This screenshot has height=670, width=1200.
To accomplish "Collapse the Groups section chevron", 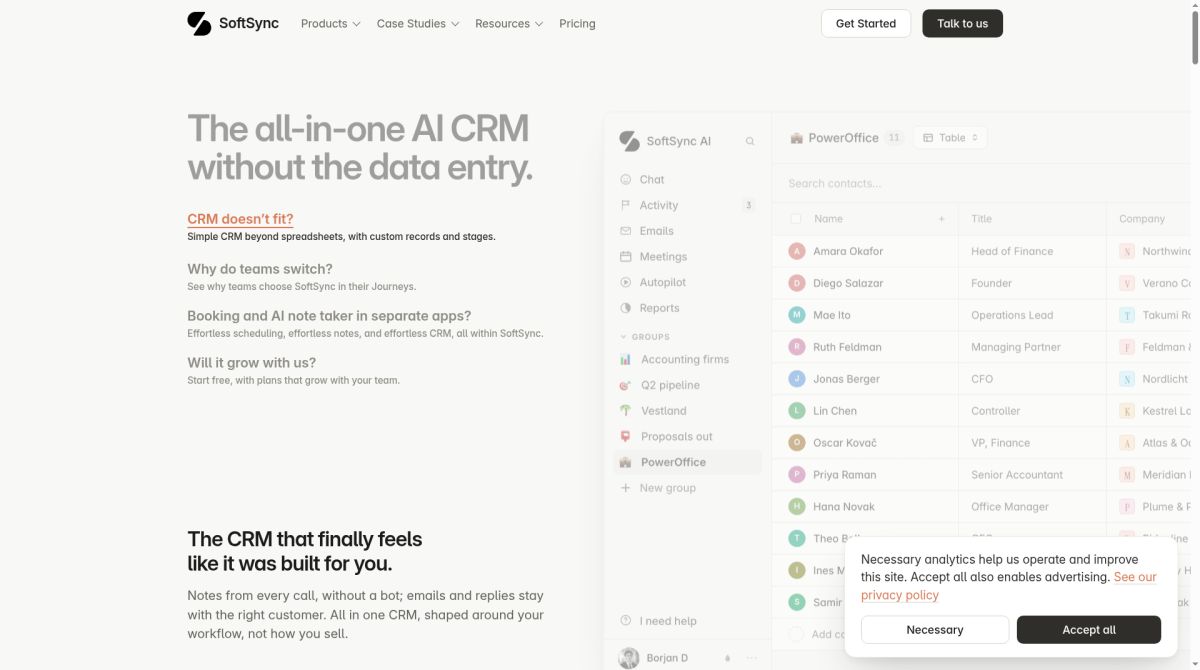I will click(624, 337).
